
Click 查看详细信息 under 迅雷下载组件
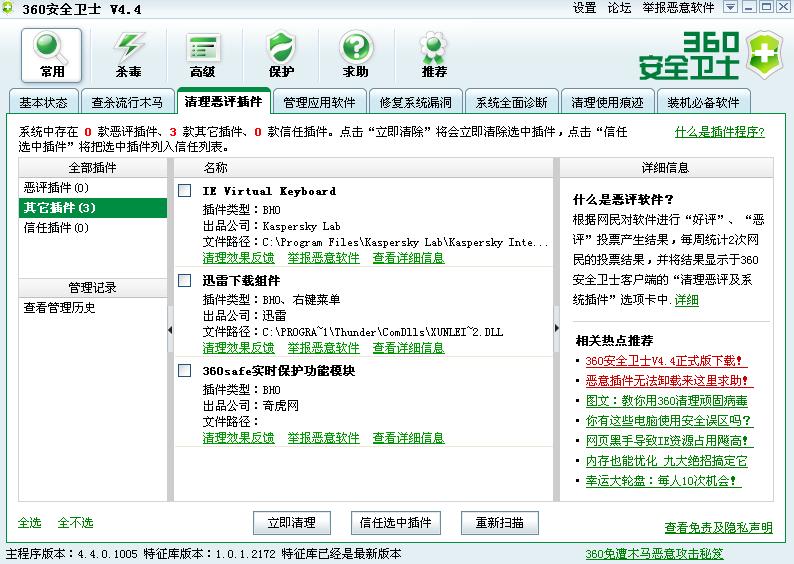pos(409,348)
